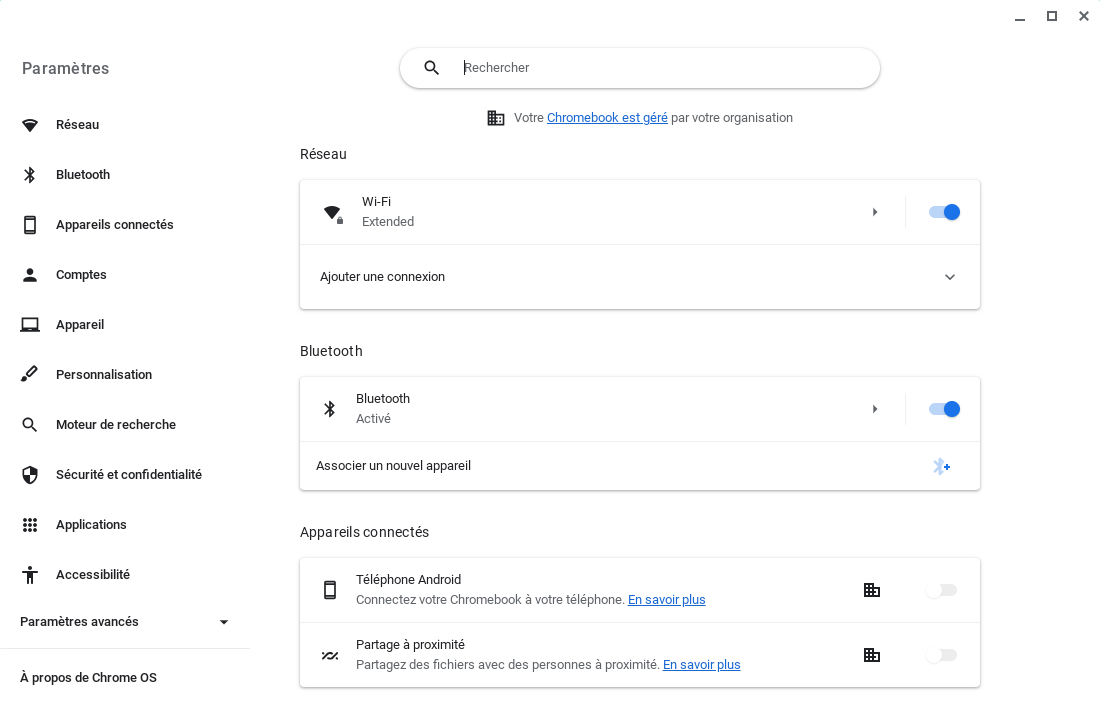Viewport: 1100px width, 707px height.
Task: Disable the Wi-Fi toggle
Action: tap(943, 212)
